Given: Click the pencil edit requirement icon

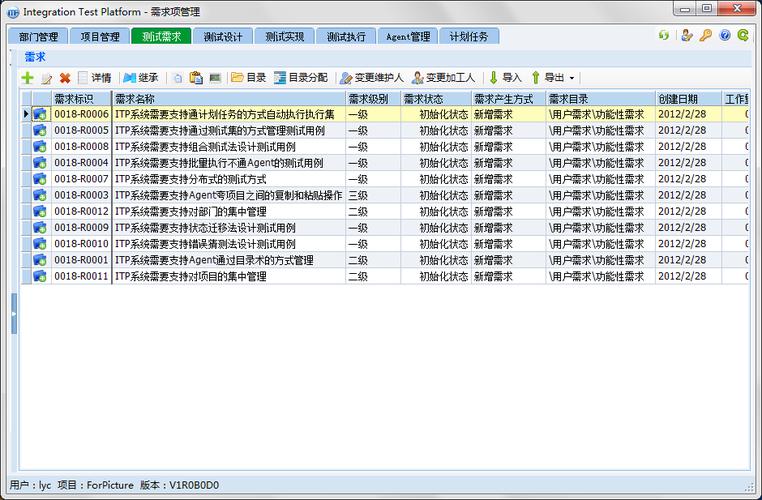Looking at the screenshot, I should 46,78.
